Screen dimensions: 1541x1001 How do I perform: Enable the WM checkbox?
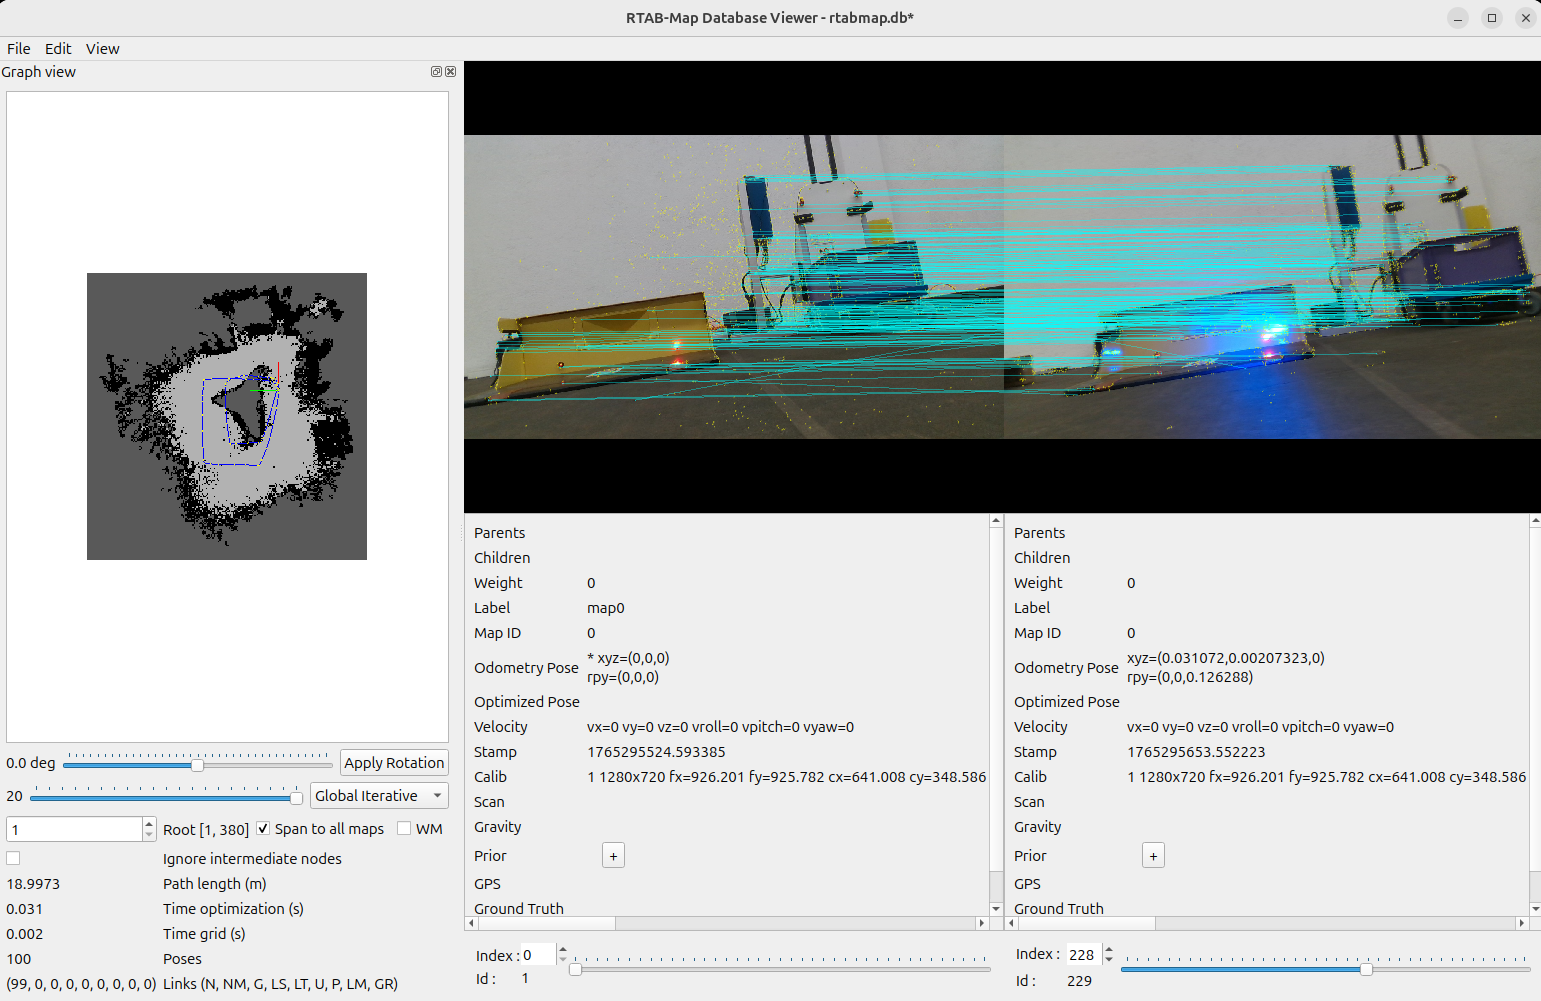[404, 829]
